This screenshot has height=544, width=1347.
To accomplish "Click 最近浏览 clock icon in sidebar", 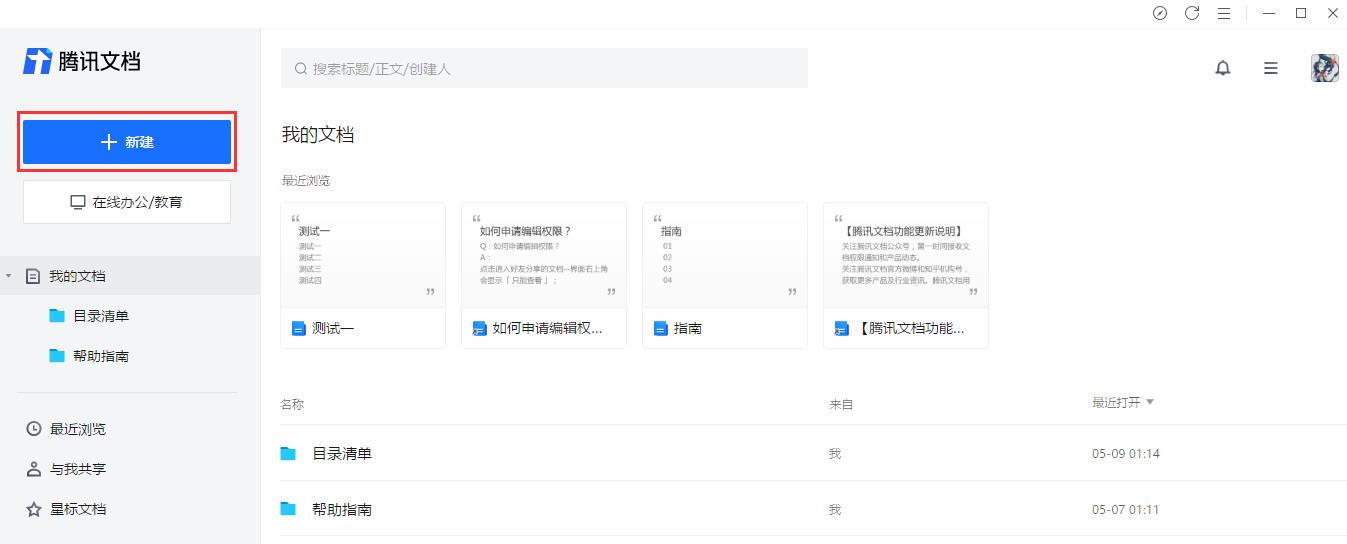I will 33,429.
